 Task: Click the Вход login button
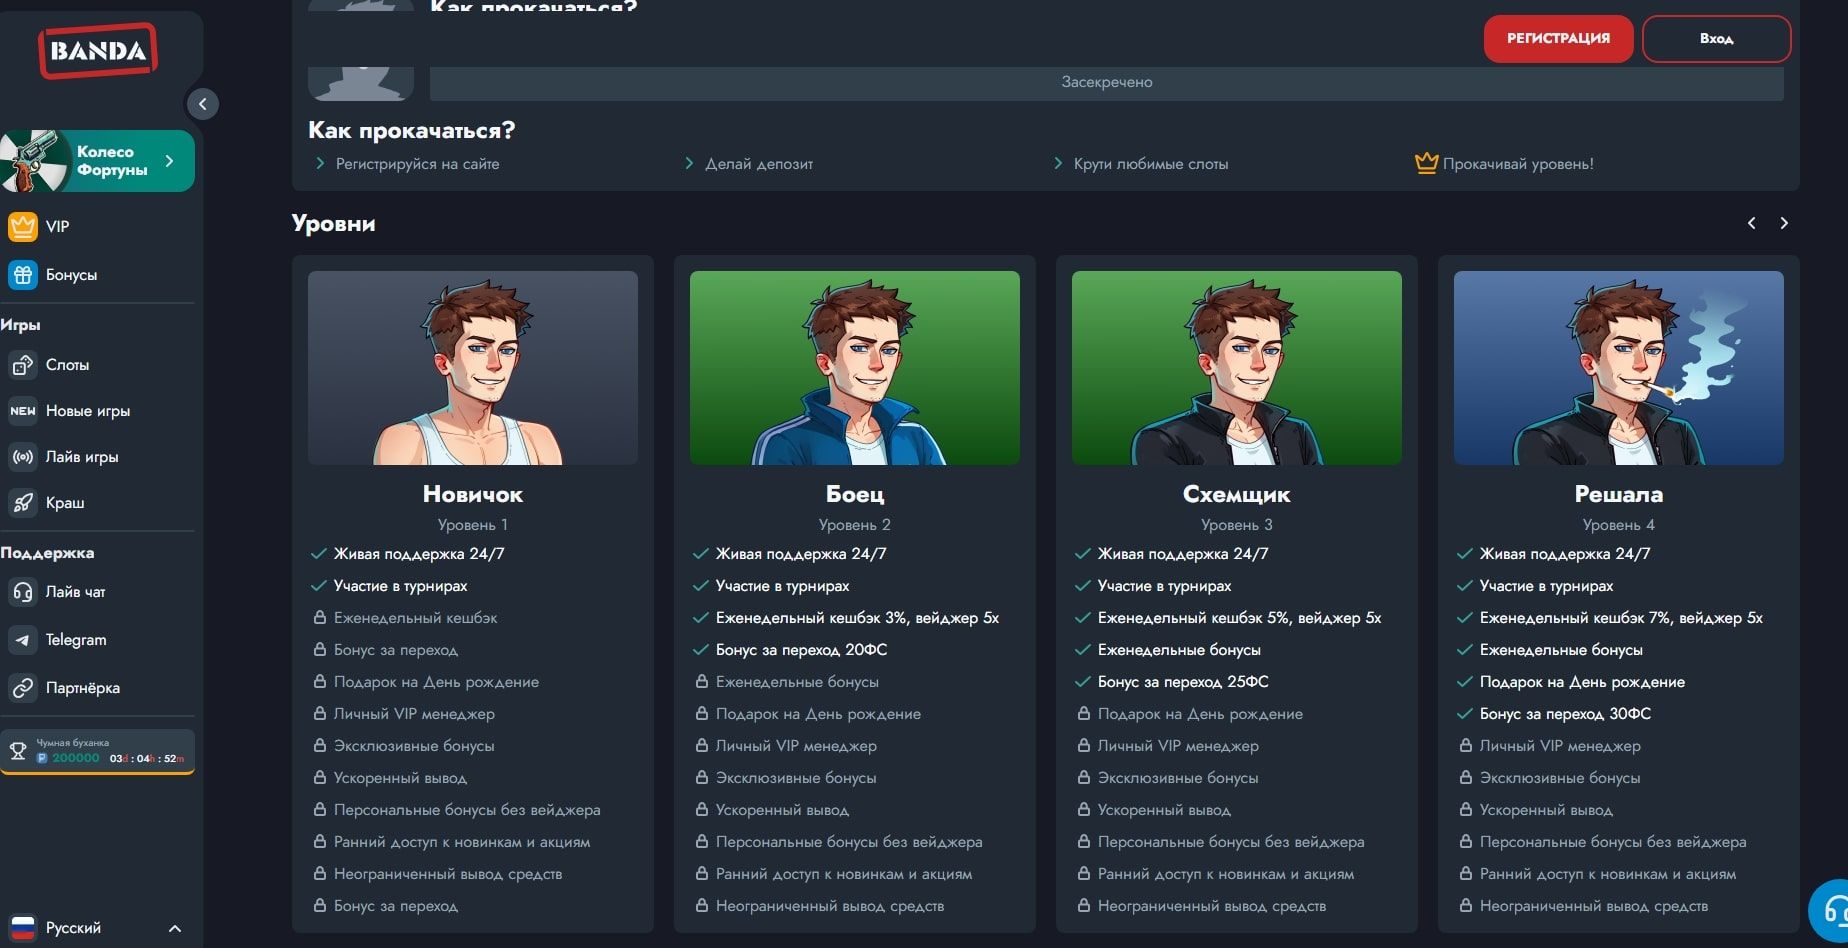click(1716, 39)
